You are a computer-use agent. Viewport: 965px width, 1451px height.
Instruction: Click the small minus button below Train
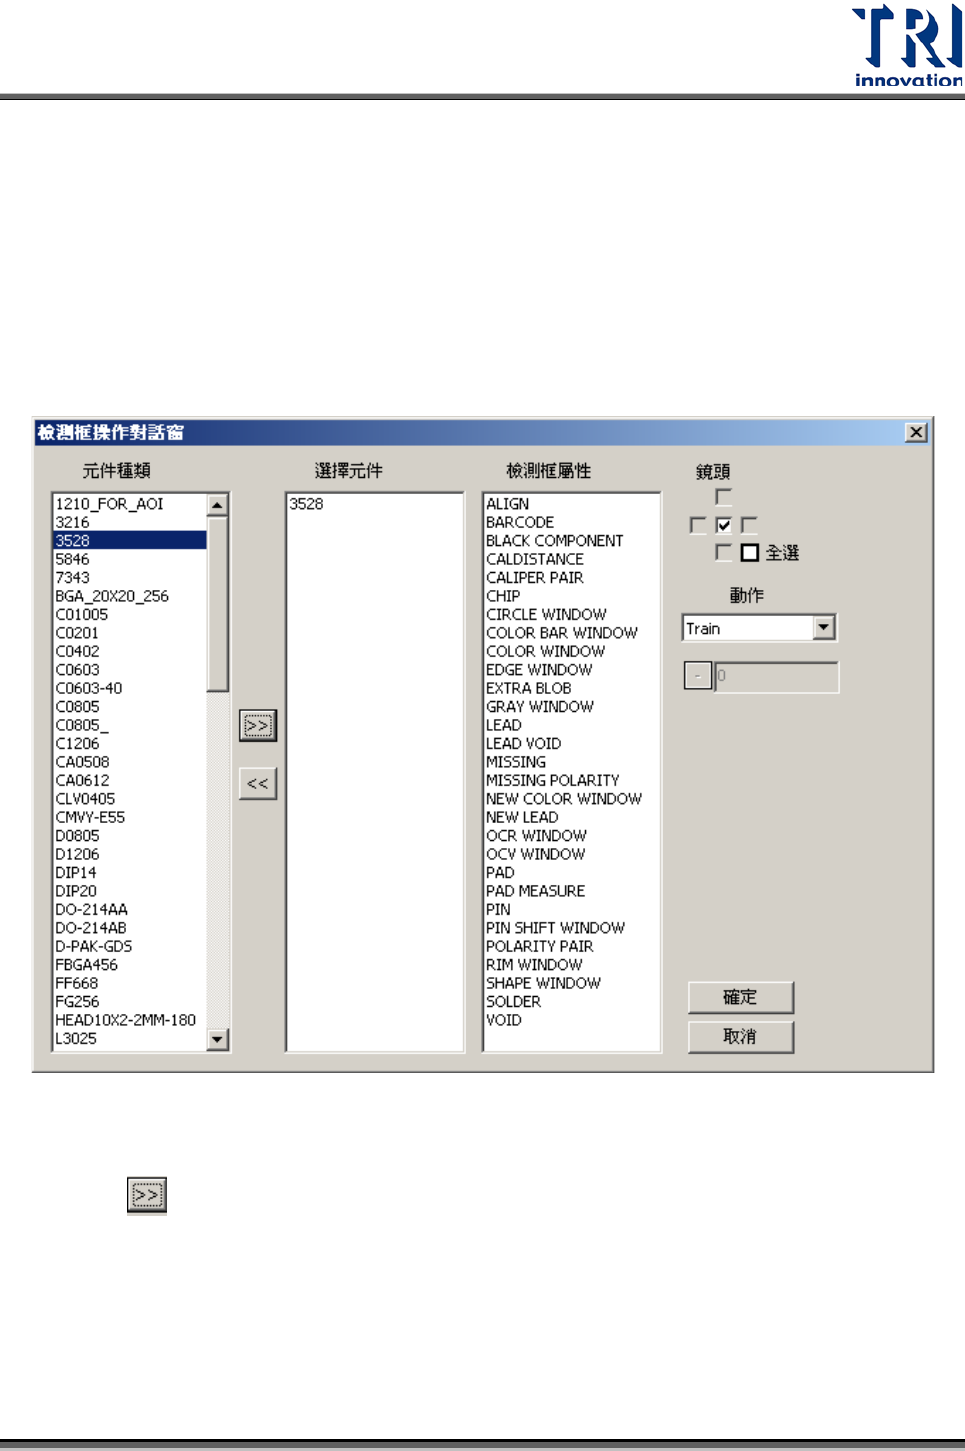tap(698, 676)
